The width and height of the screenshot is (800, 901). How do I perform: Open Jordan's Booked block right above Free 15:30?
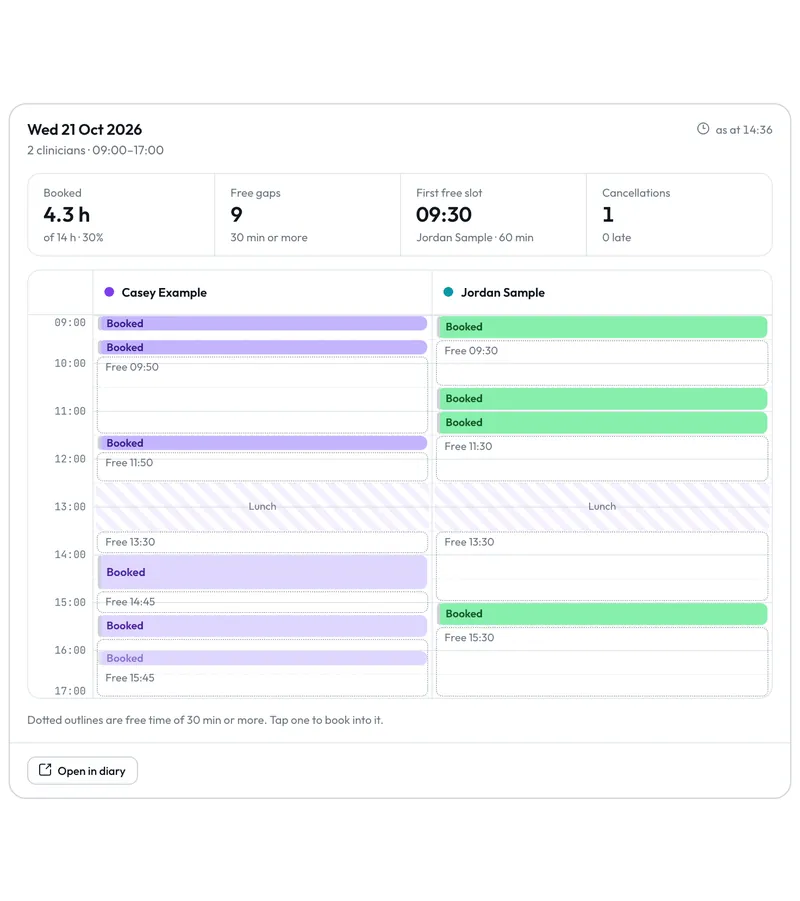(602, 614)
